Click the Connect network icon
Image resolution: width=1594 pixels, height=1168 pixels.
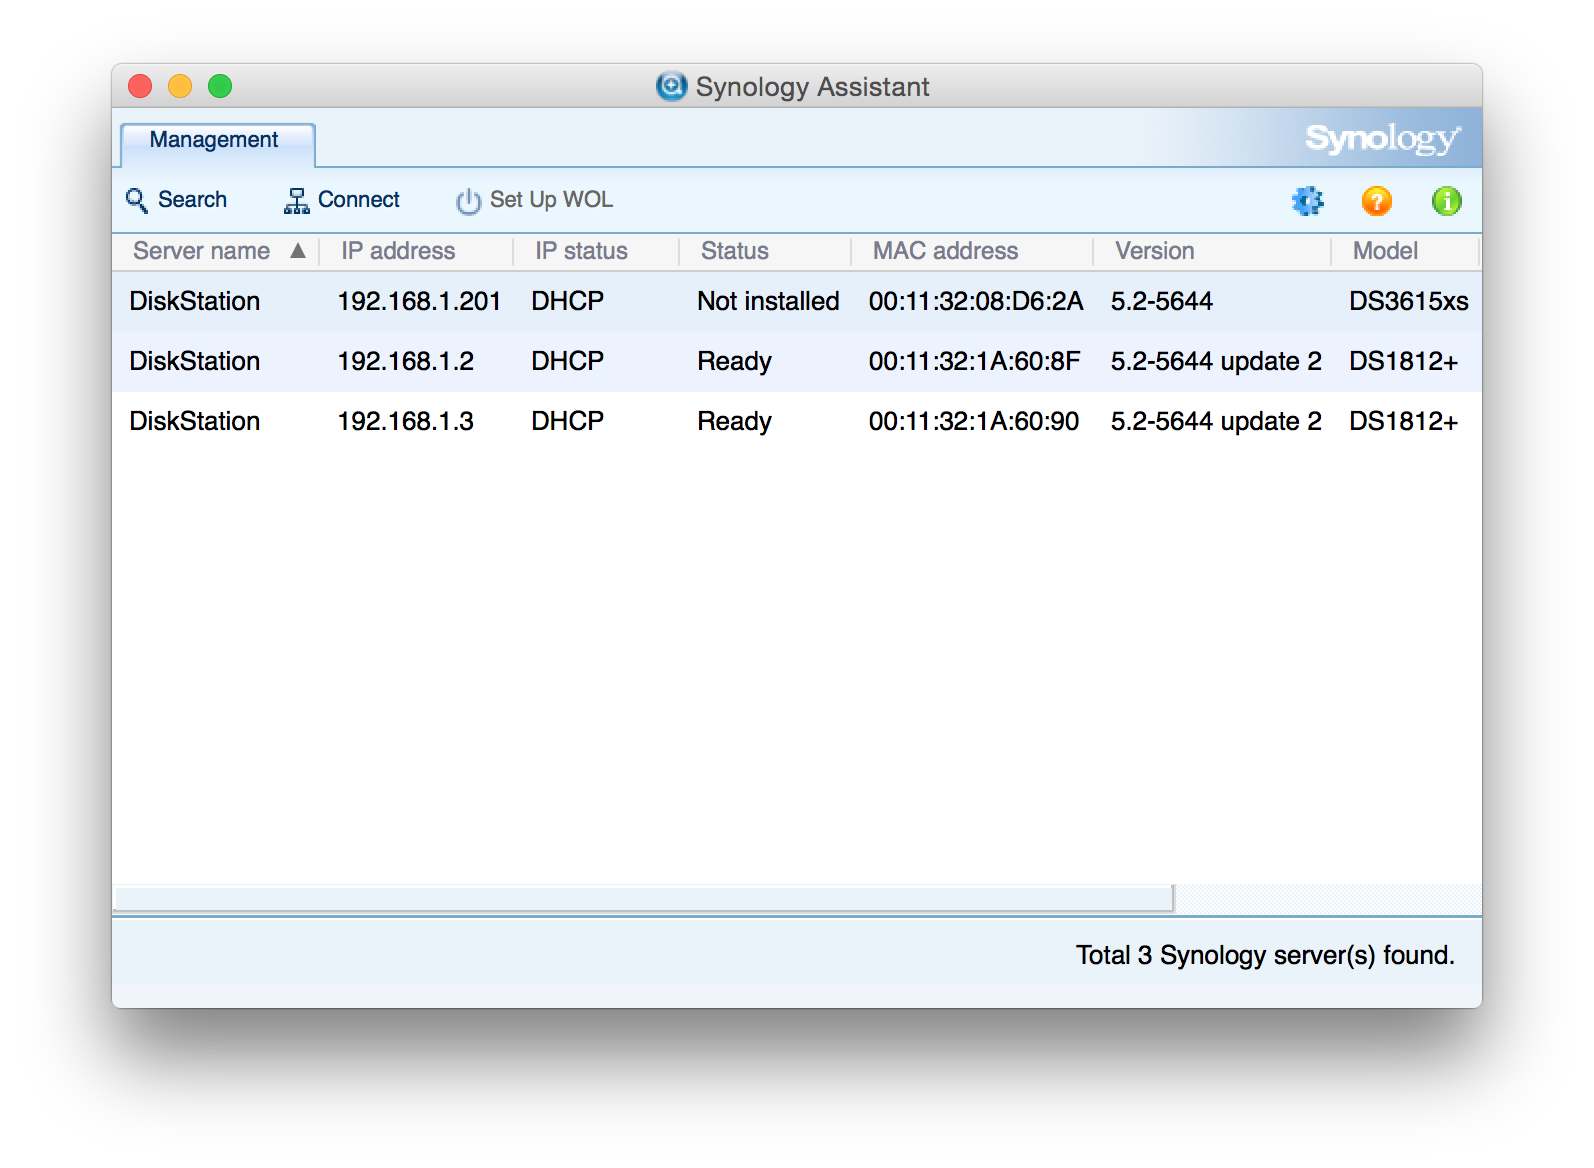click(x=296, y=201)
